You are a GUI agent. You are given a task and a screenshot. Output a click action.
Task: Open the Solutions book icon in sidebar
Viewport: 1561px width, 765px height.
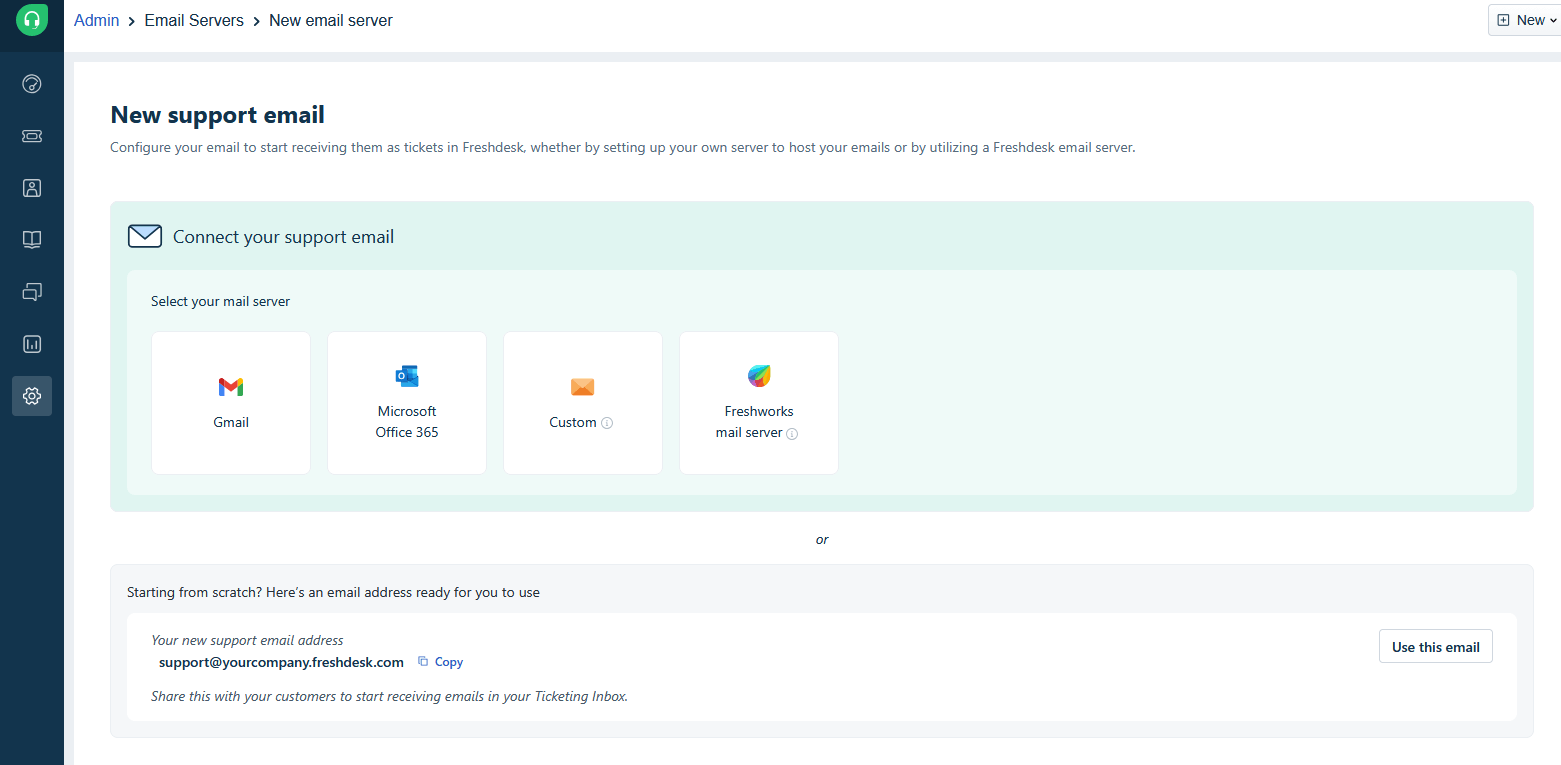coord(32,240)
